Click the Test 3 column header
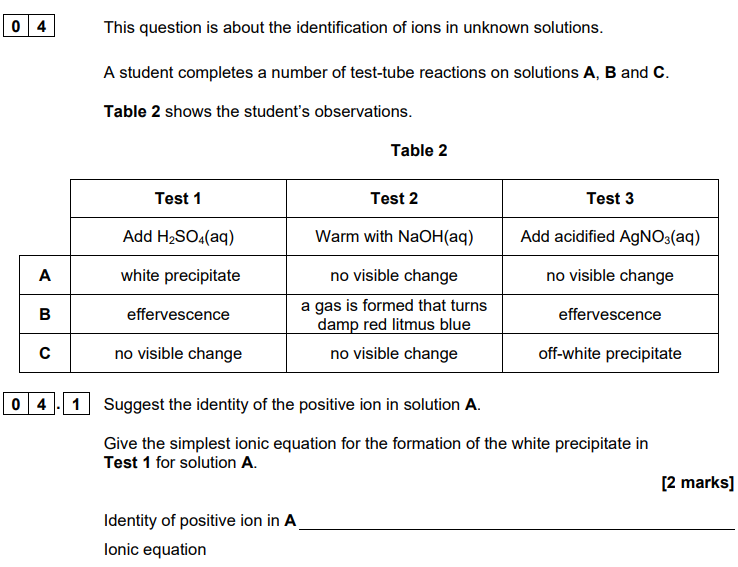Screen dimensions: 738x567 [x=610, y=198]
